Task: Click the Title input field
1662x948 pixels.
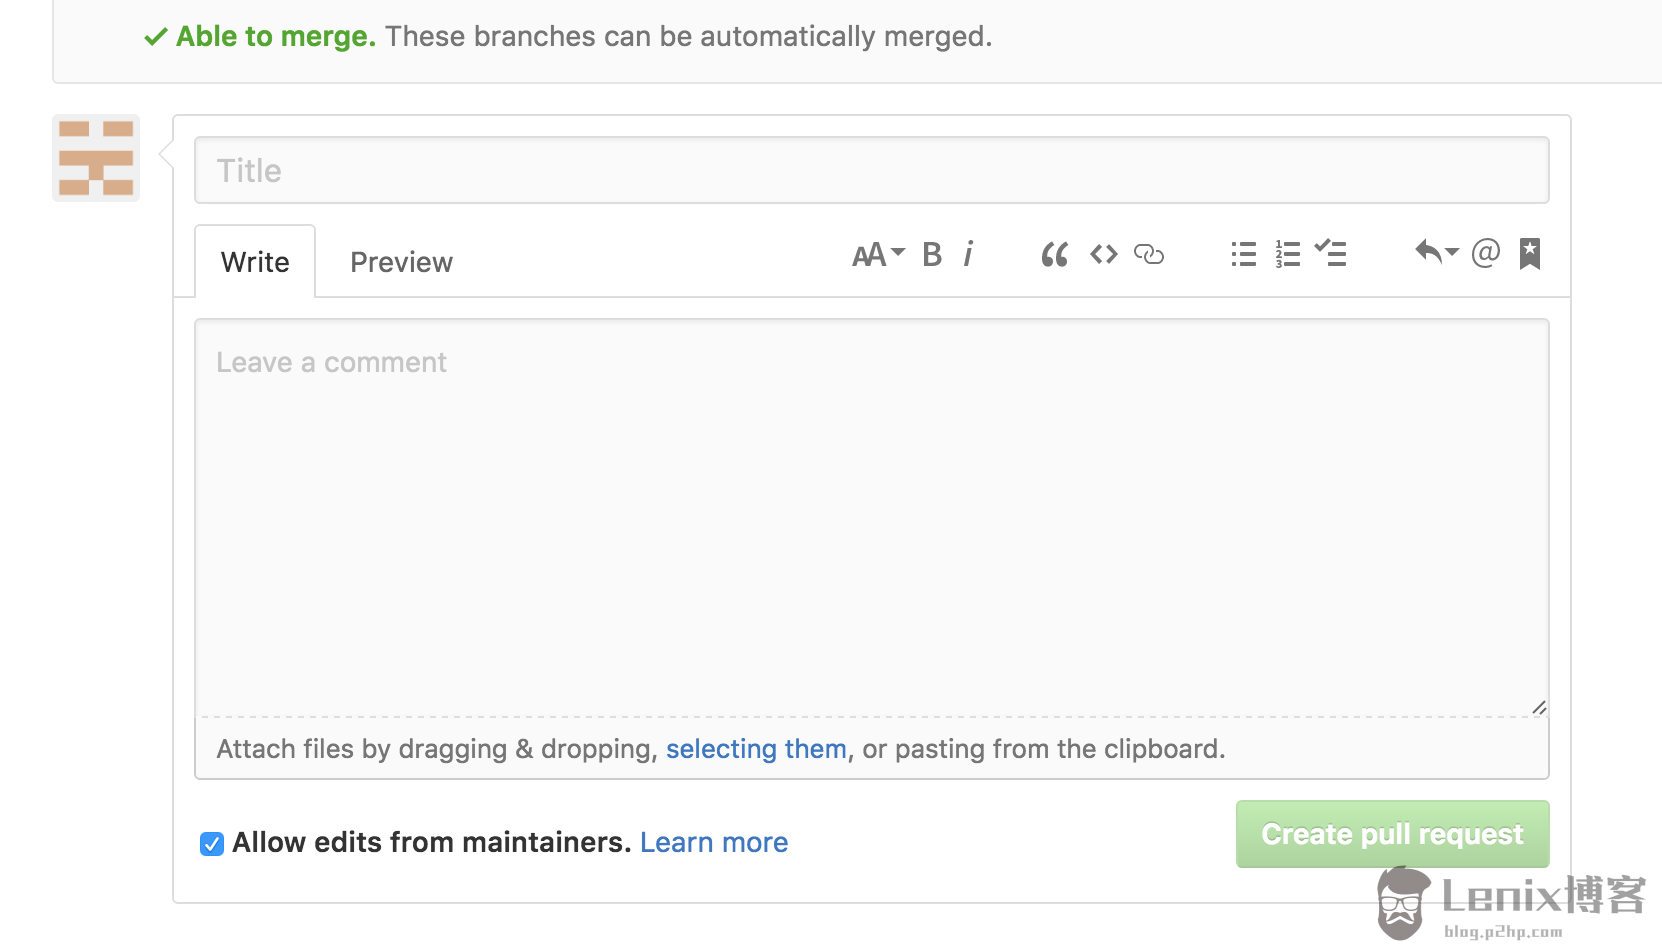Action: [x=870, y=170]
